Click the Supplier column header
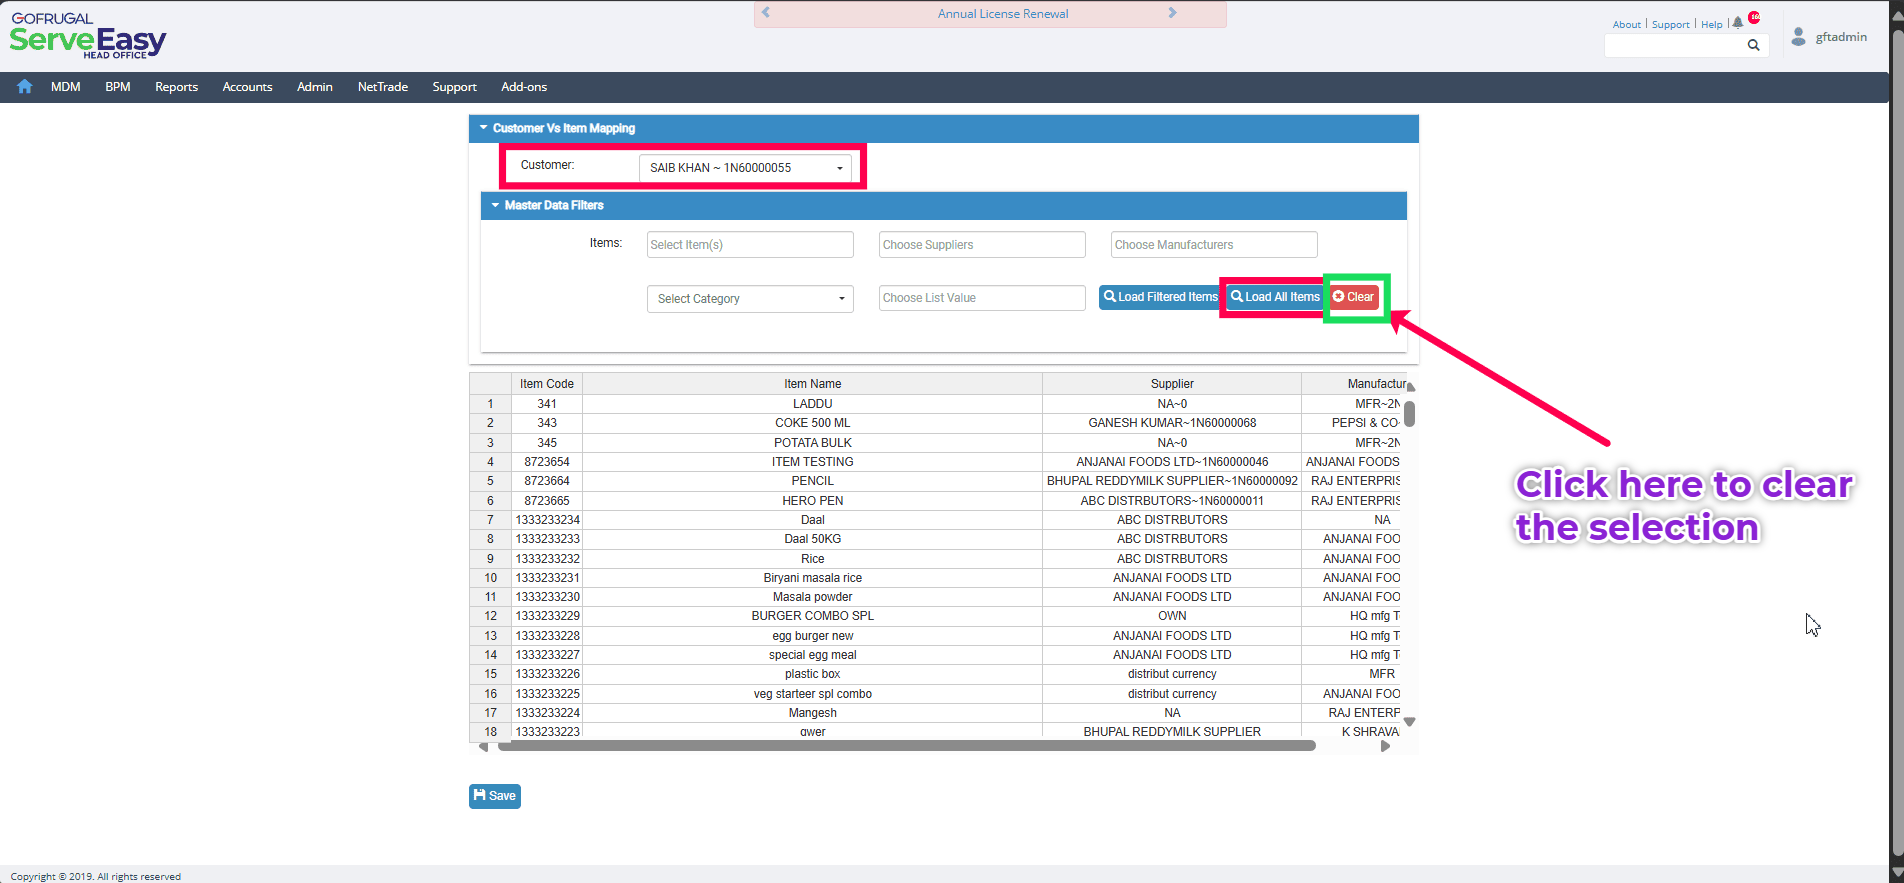1904x883 pixels. 1172,384
